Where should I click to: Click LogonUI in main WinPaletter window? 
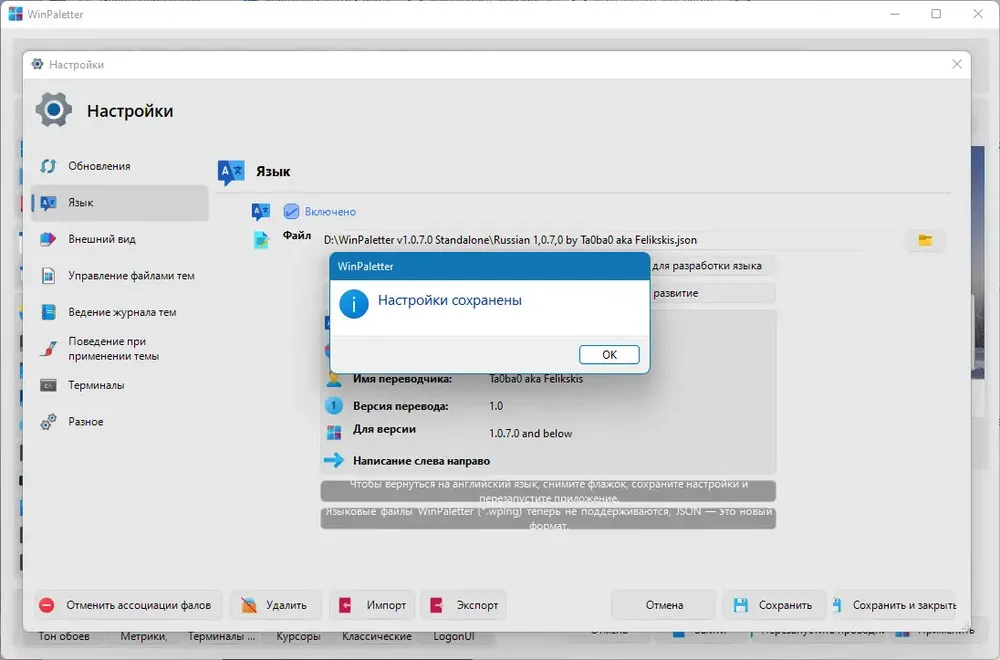454,636
